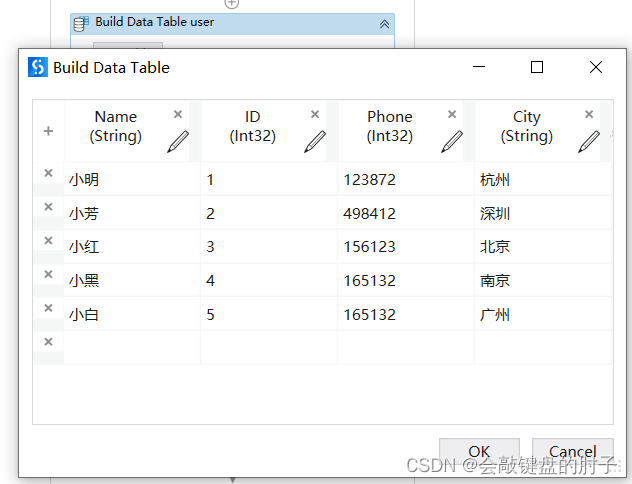Click the cell containing 小黑
The image size is (632, 484).
tap(132, 280)
